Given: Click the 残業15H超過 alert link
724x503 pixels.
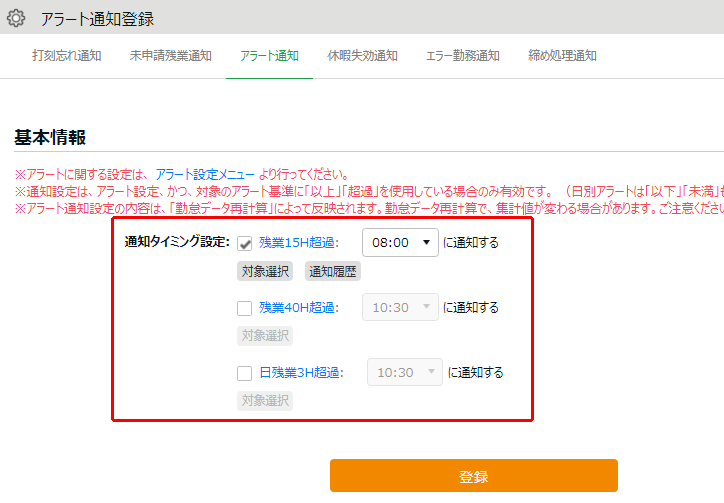Looking at the screenshot, I should [298, 243].
